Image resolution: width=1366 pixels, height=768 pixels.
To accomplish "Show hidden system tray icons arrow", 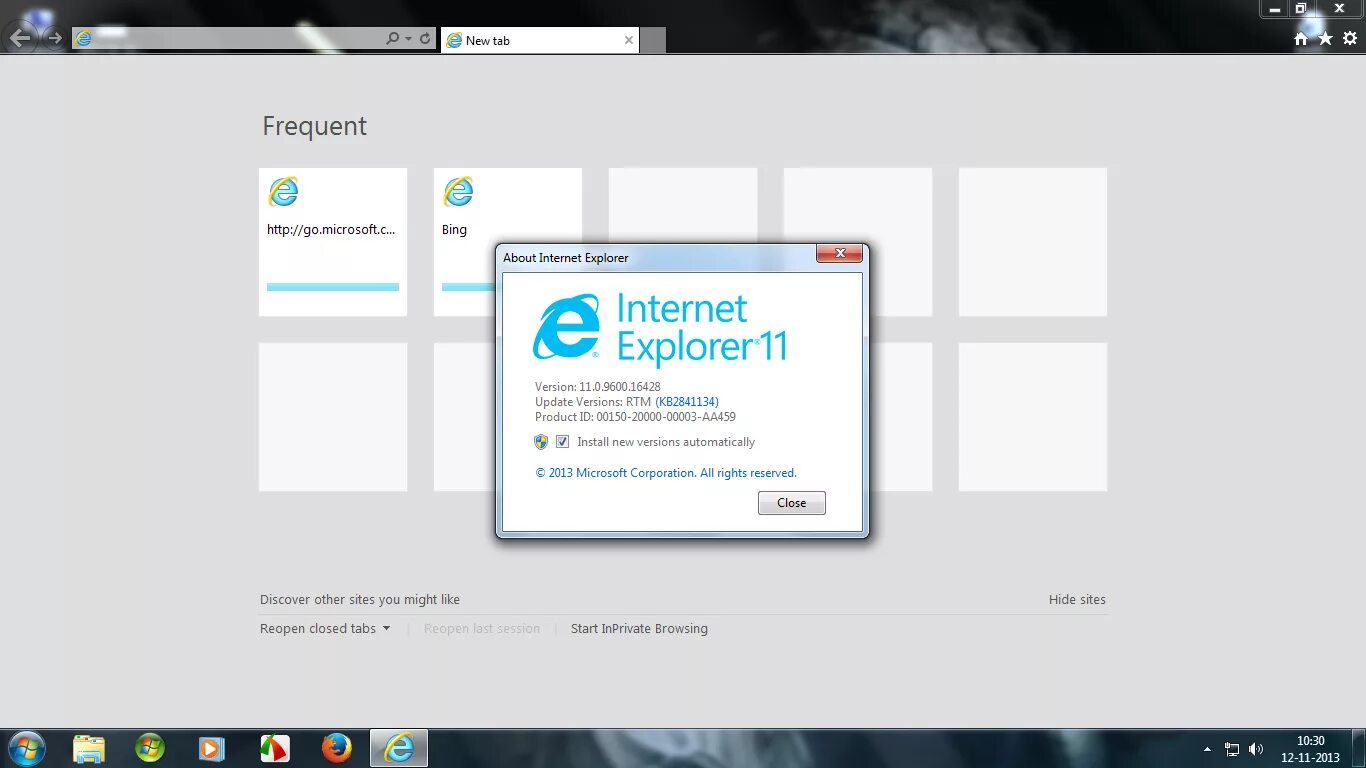I will (1207, 749).
